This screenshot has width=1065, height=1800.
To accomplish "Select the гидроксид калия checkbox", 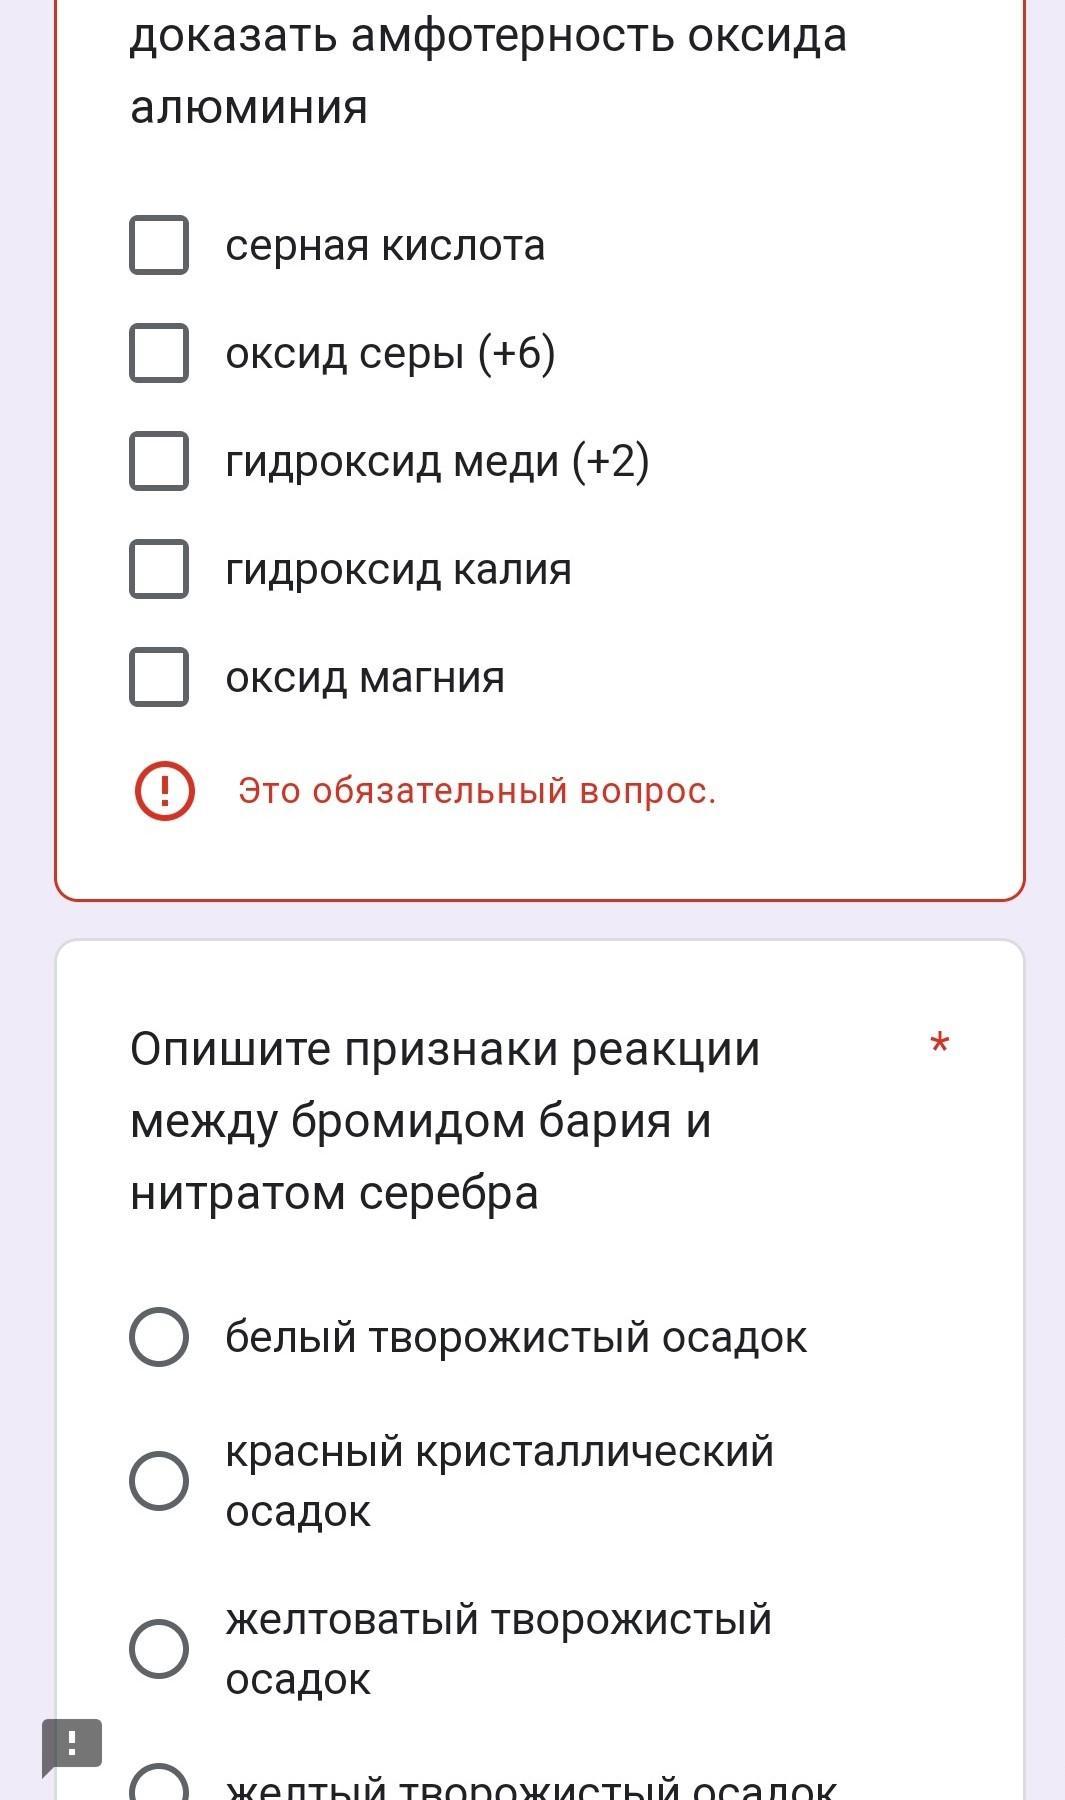I will tap(159, 569).
